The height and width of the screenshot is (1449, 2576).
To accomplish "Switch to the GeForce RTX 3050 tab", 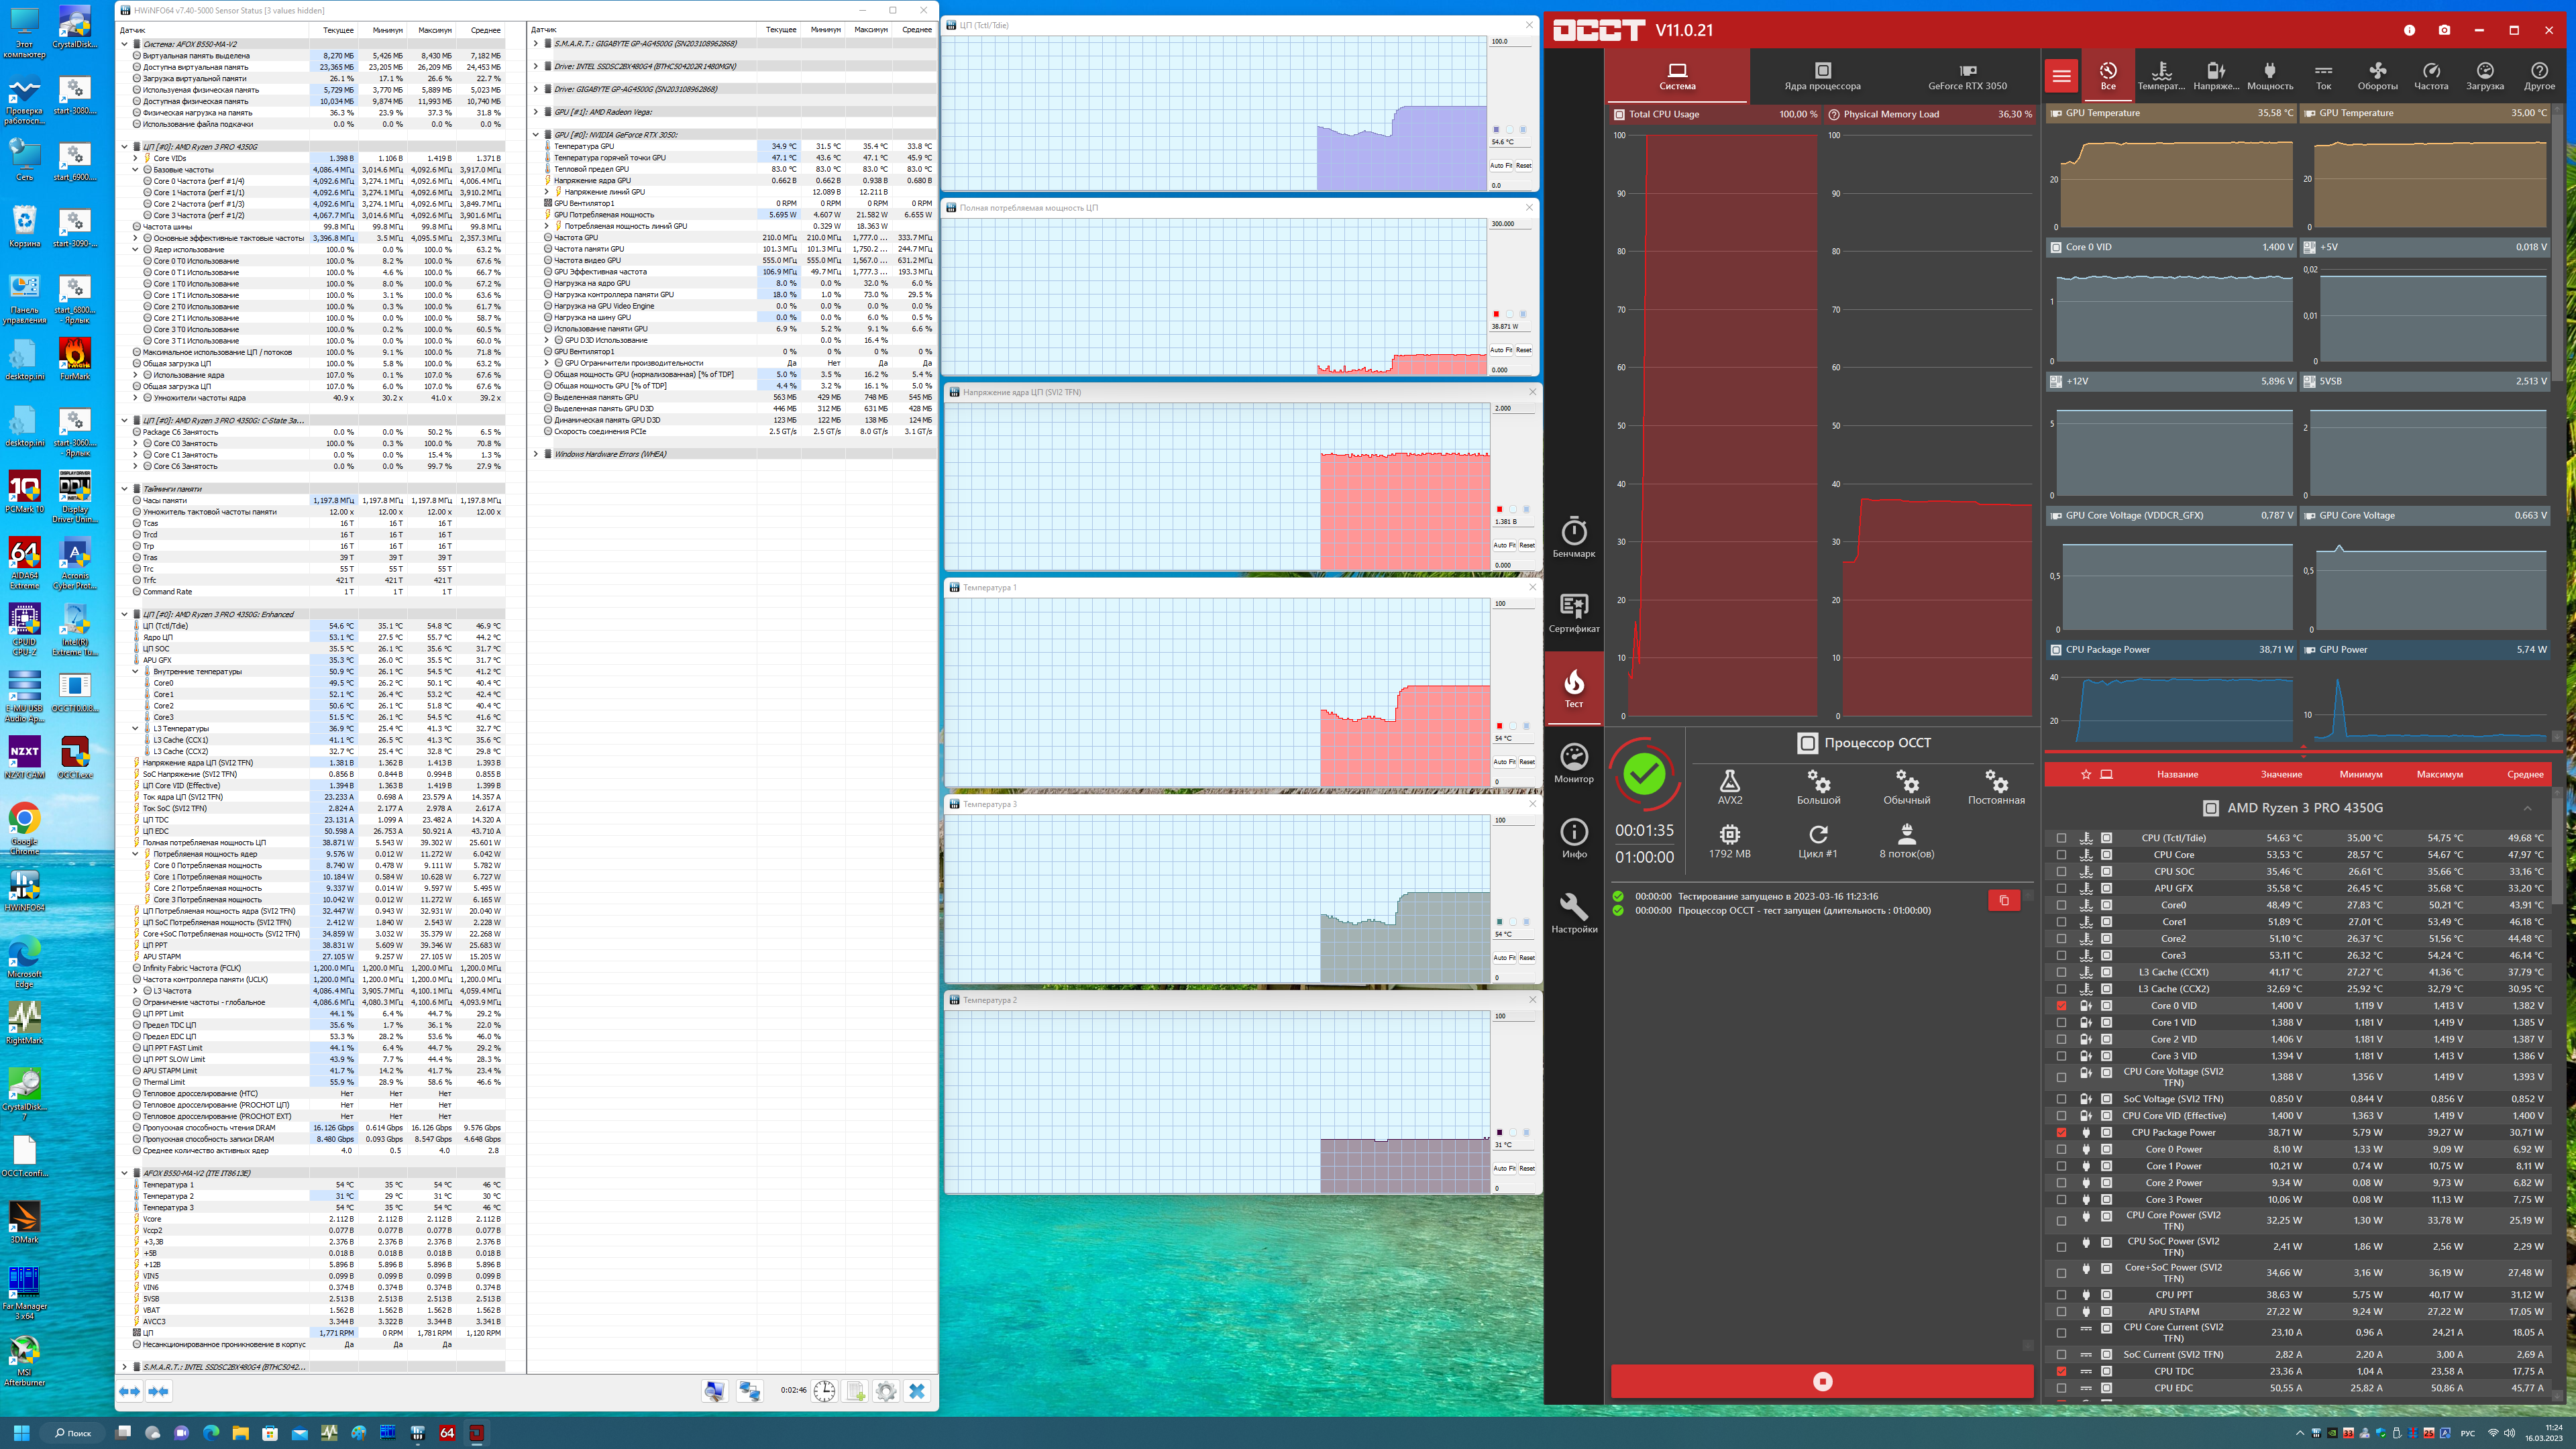I will [1967, 76].
